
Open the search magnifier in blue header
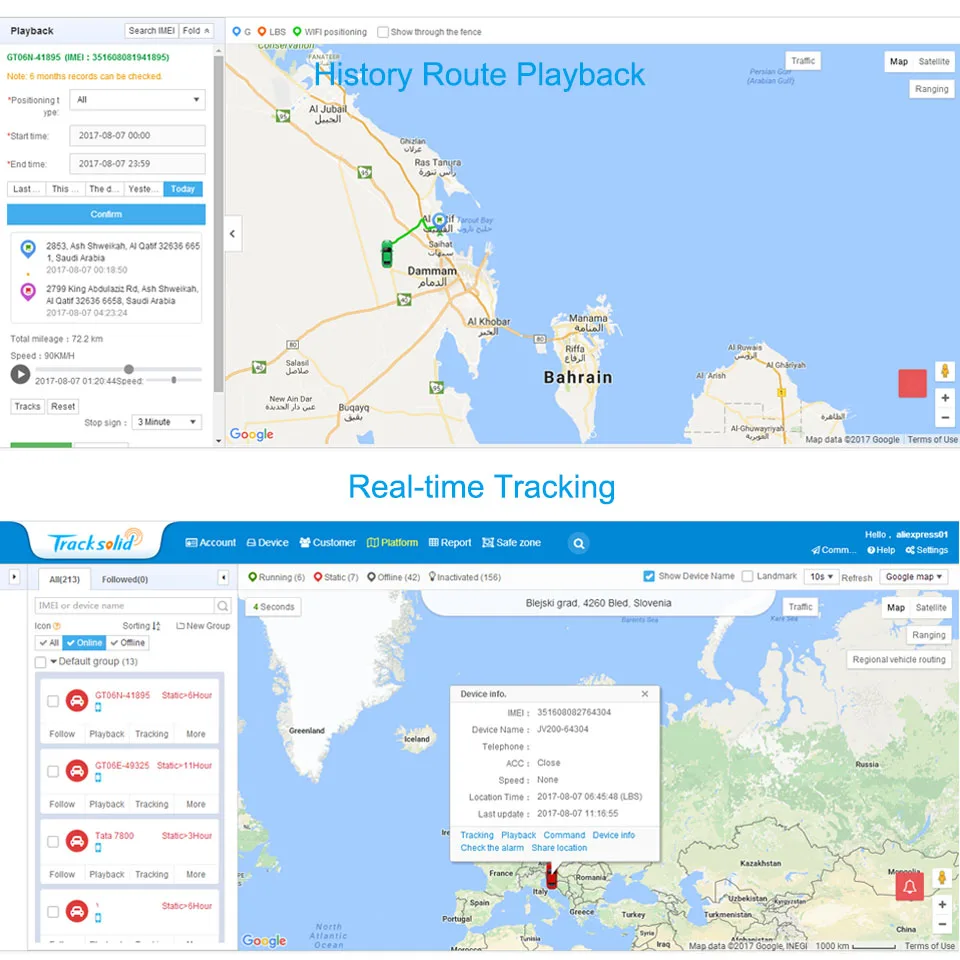click(x=579, y=543)
